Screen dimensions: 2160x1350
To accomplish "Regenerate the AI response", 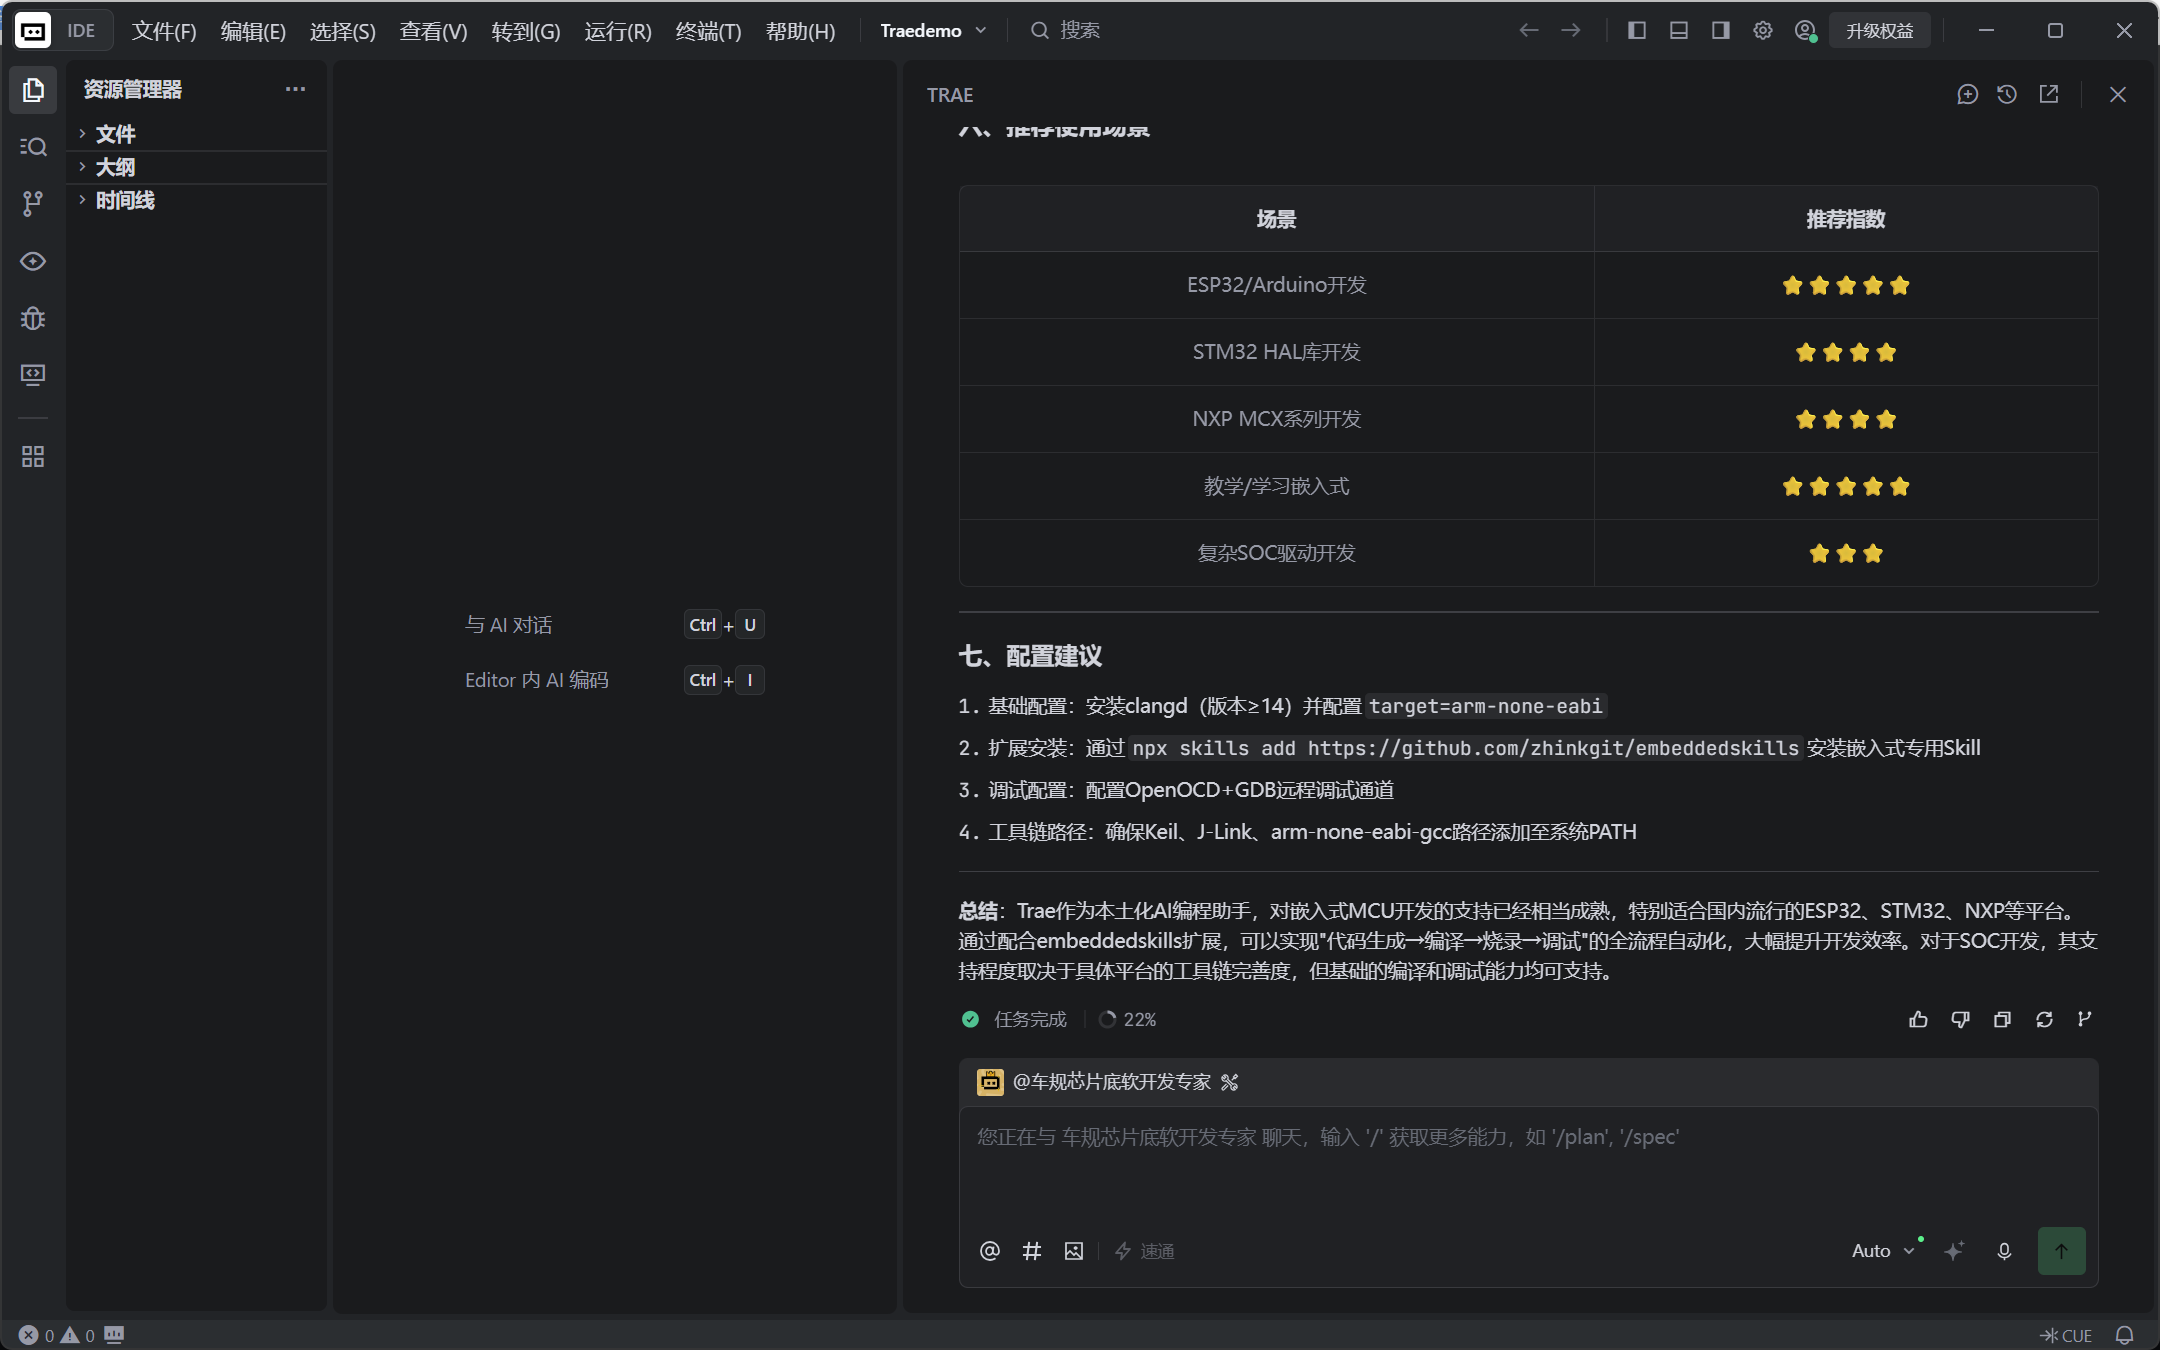I will [x=2044, y=1019].
